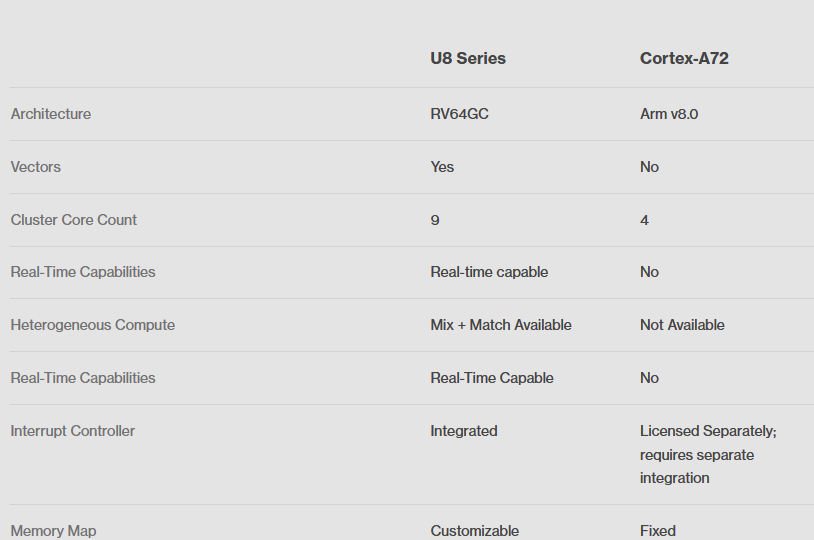Click the core count value 9

435,220
